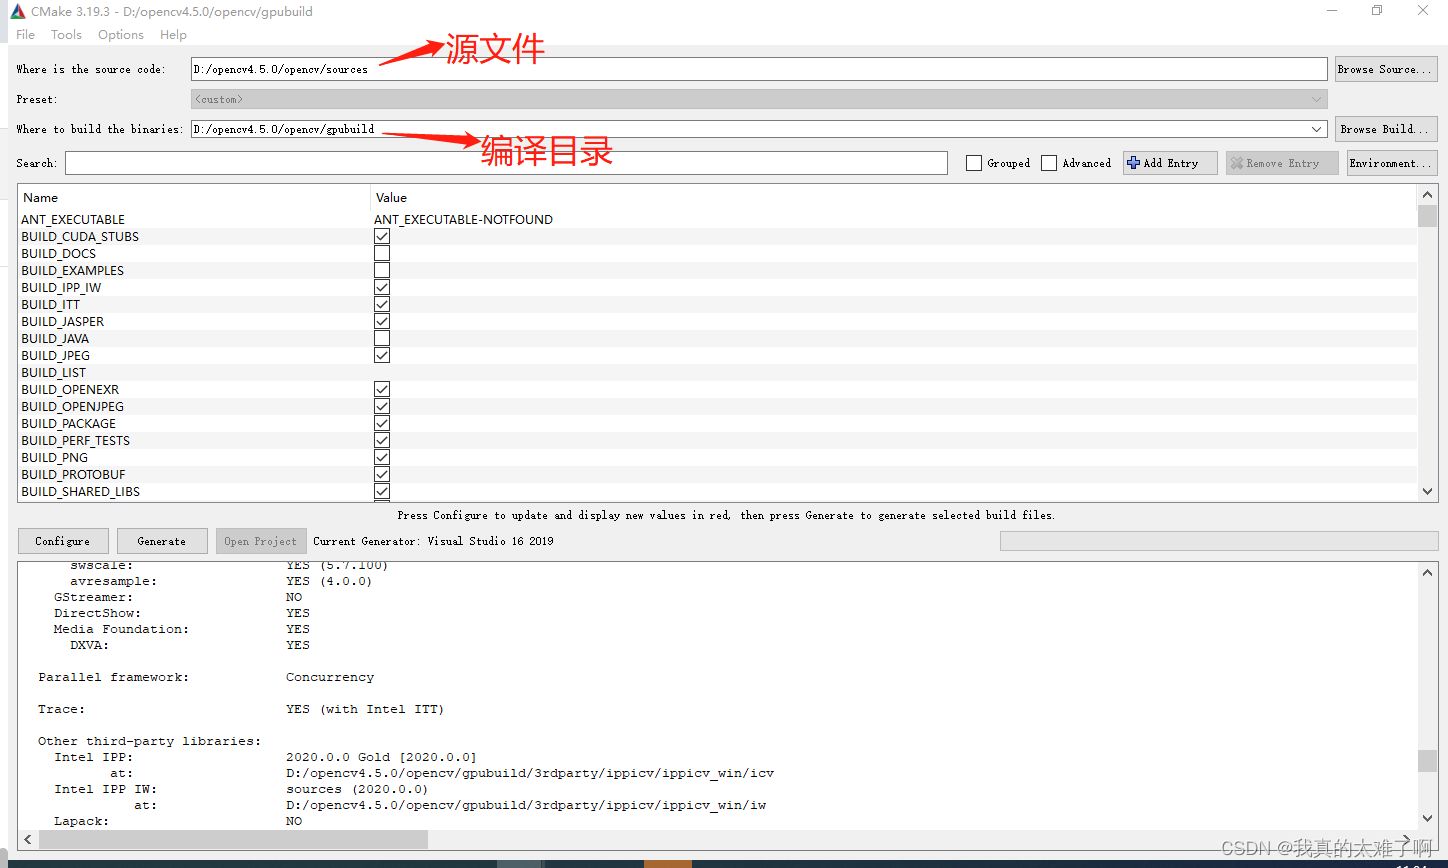Minimize the CMake window
This screenshot has height=868, width=1448.
(x=1331, y=10)
